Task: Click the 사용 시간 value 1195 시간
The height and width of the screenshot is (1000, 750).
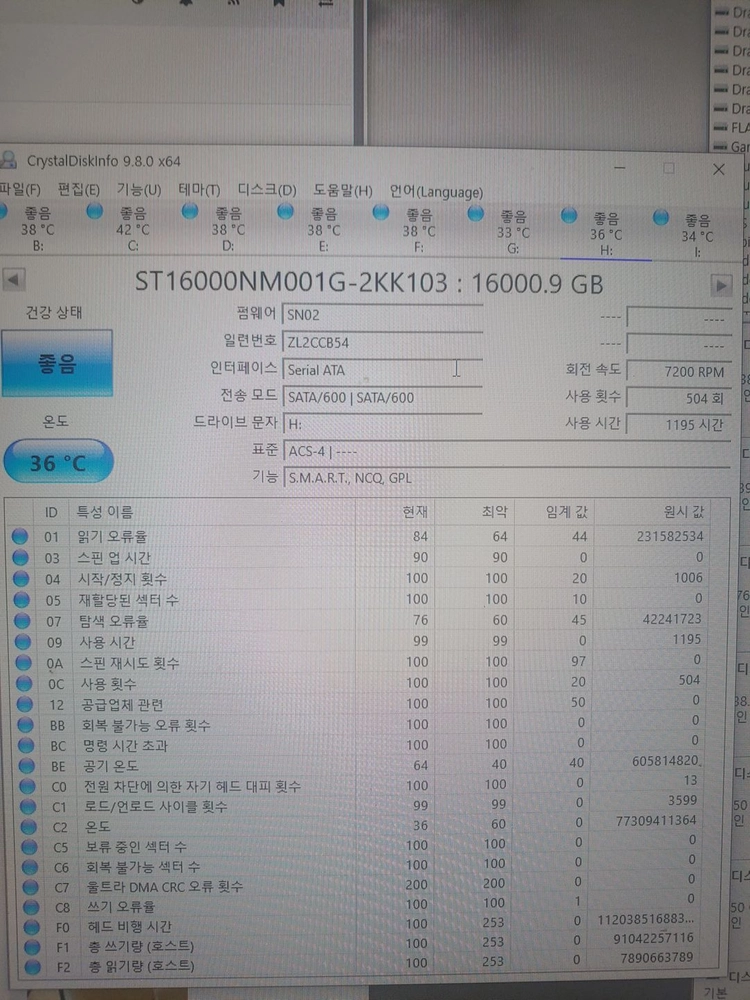Action: click(x=679, y=424)
